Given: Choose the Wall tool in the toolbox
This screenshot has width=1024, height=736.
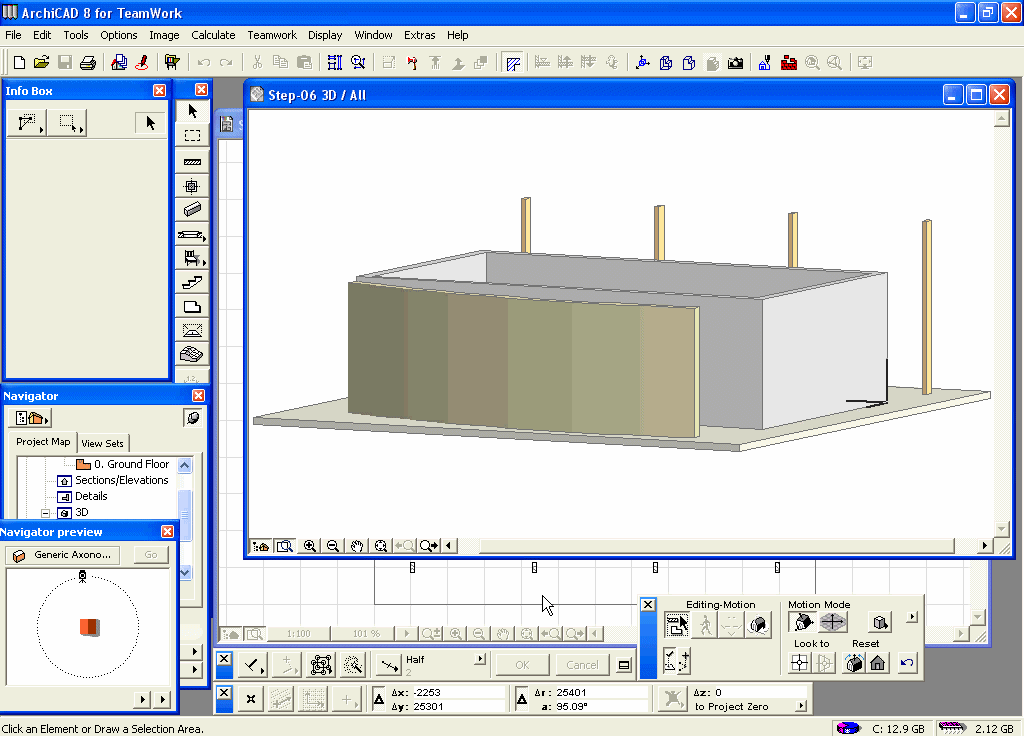Looking at the screenshot, I should pyautogui.click(x=193, y=161).
